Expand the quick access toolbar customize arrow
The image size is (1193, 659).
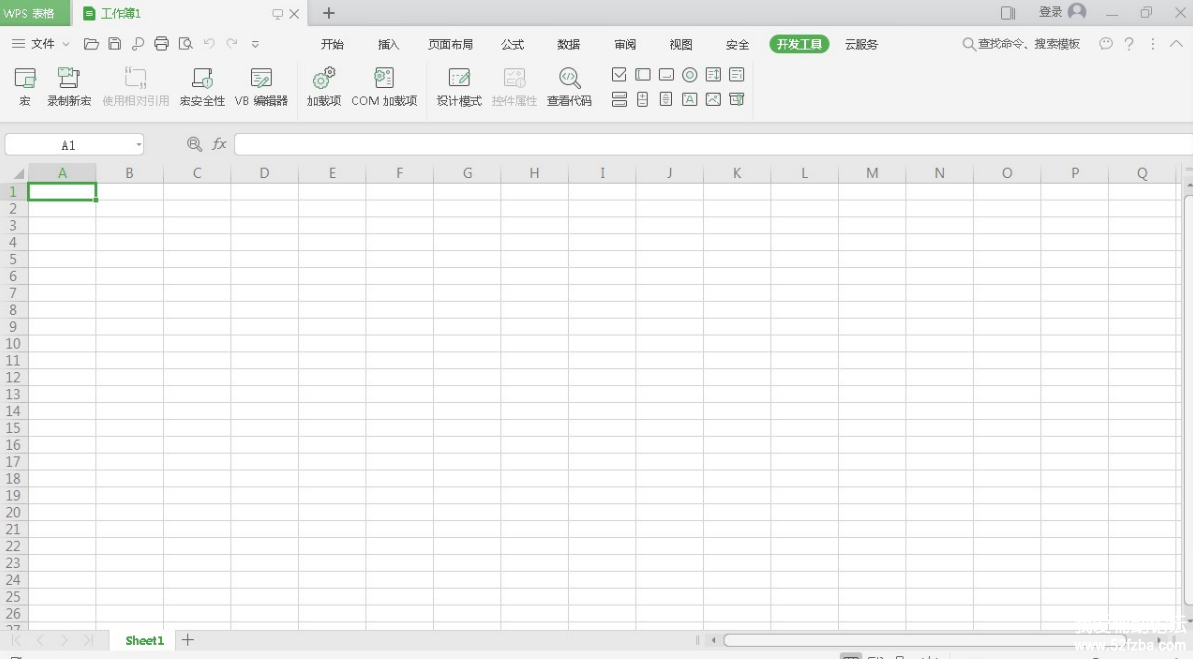tap(255, 44)
